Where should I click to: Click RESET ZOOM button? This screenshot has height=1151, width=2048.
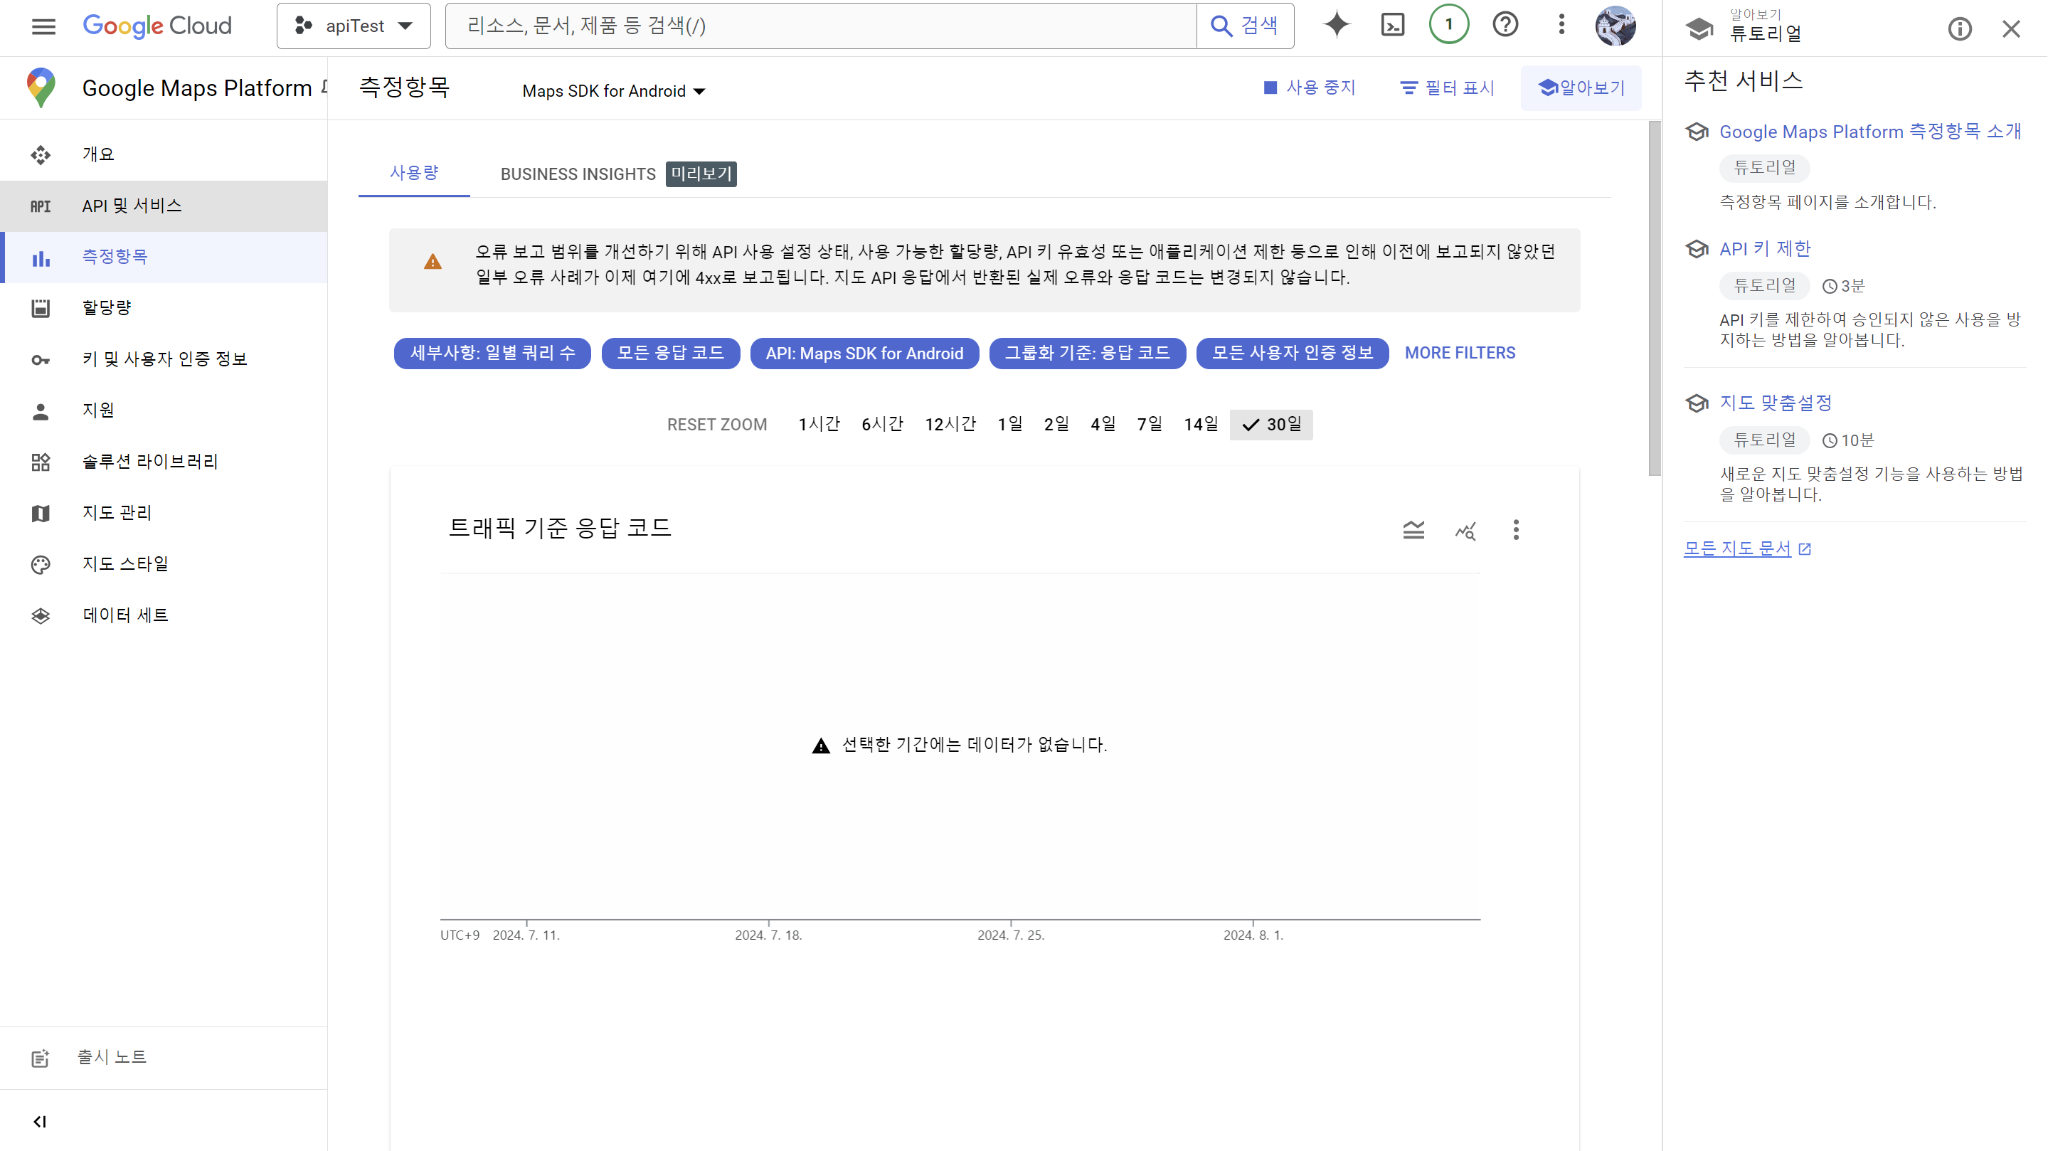tap(717, 425)
